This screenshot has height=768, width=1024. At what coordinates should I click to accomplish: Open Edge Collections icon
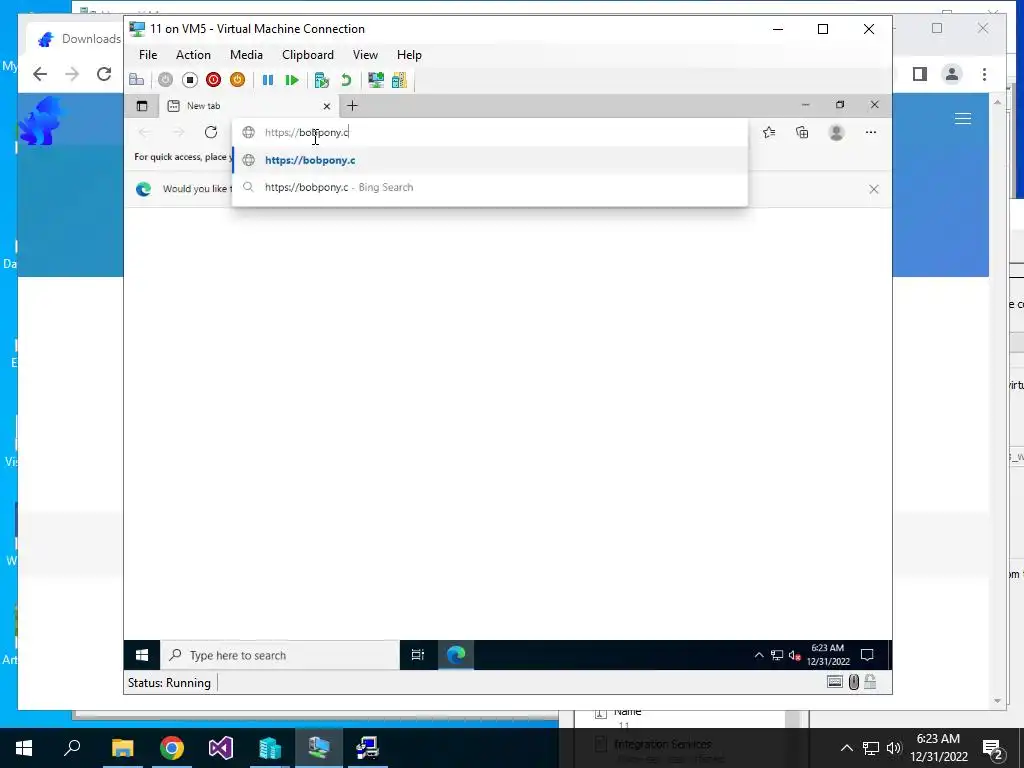[802, 133]
